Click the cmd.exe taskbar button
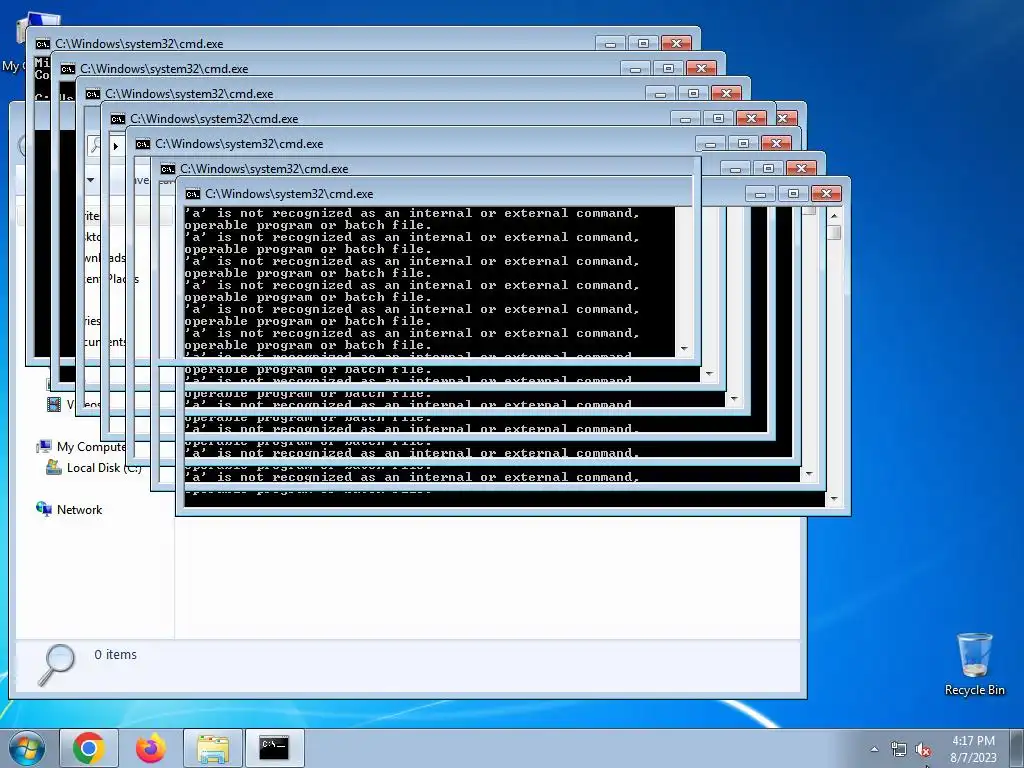This screenshot has height=768, width=1024. pos(274,748)
